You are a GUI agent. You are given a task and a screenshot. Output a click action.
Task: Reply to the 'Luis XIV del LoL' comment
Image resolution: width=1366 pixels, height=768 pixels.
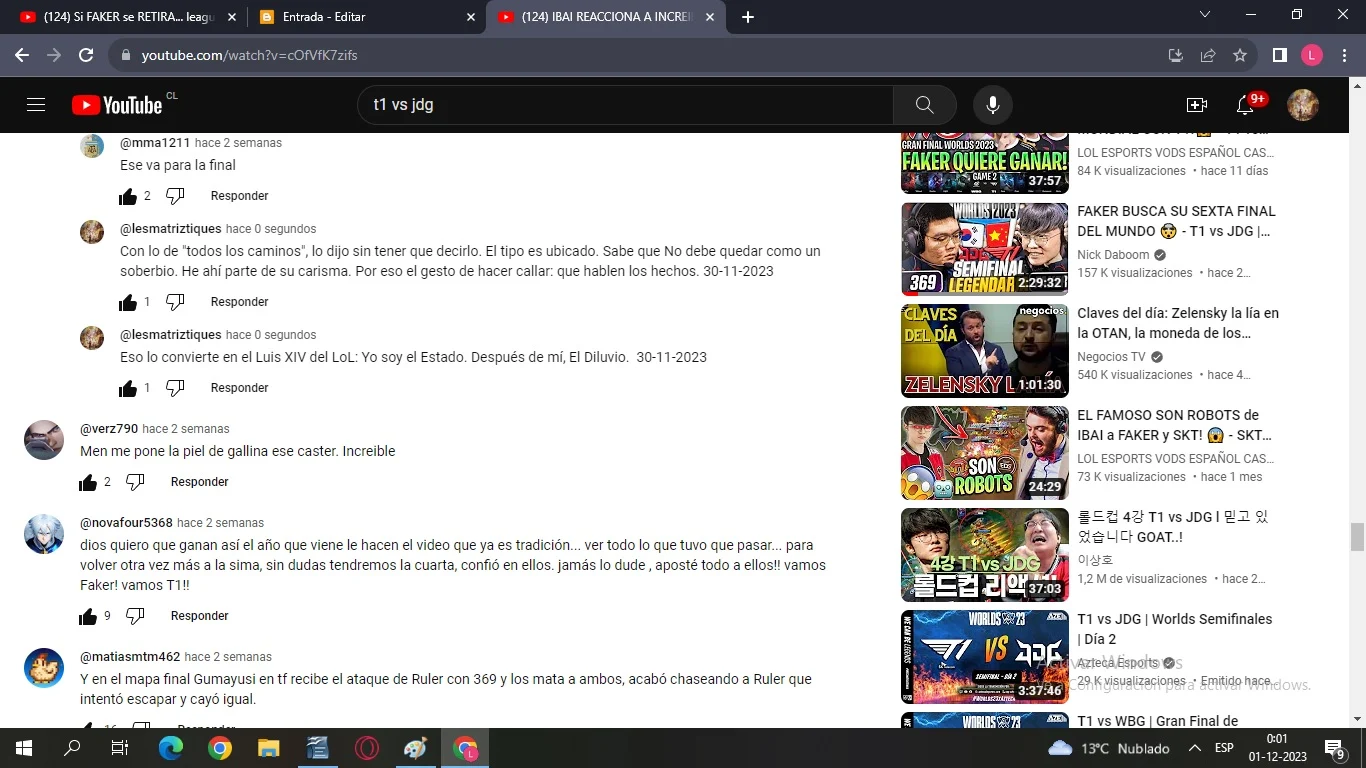click(239, 388)
